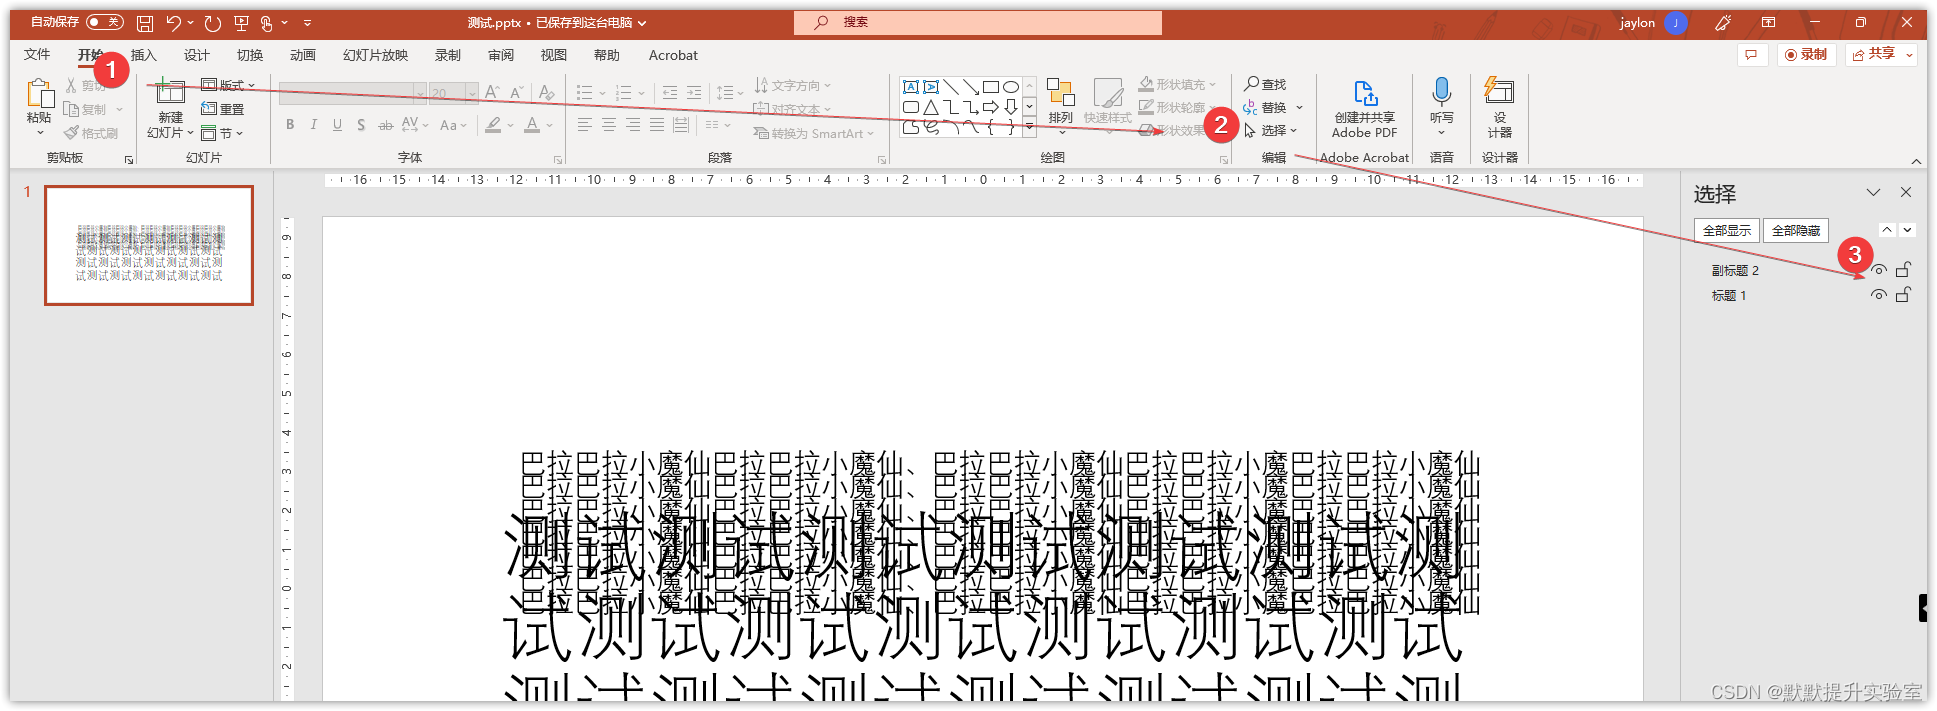
Task: Click Hide All (全部隐藏) button
Action: (x=1796, y=230)
